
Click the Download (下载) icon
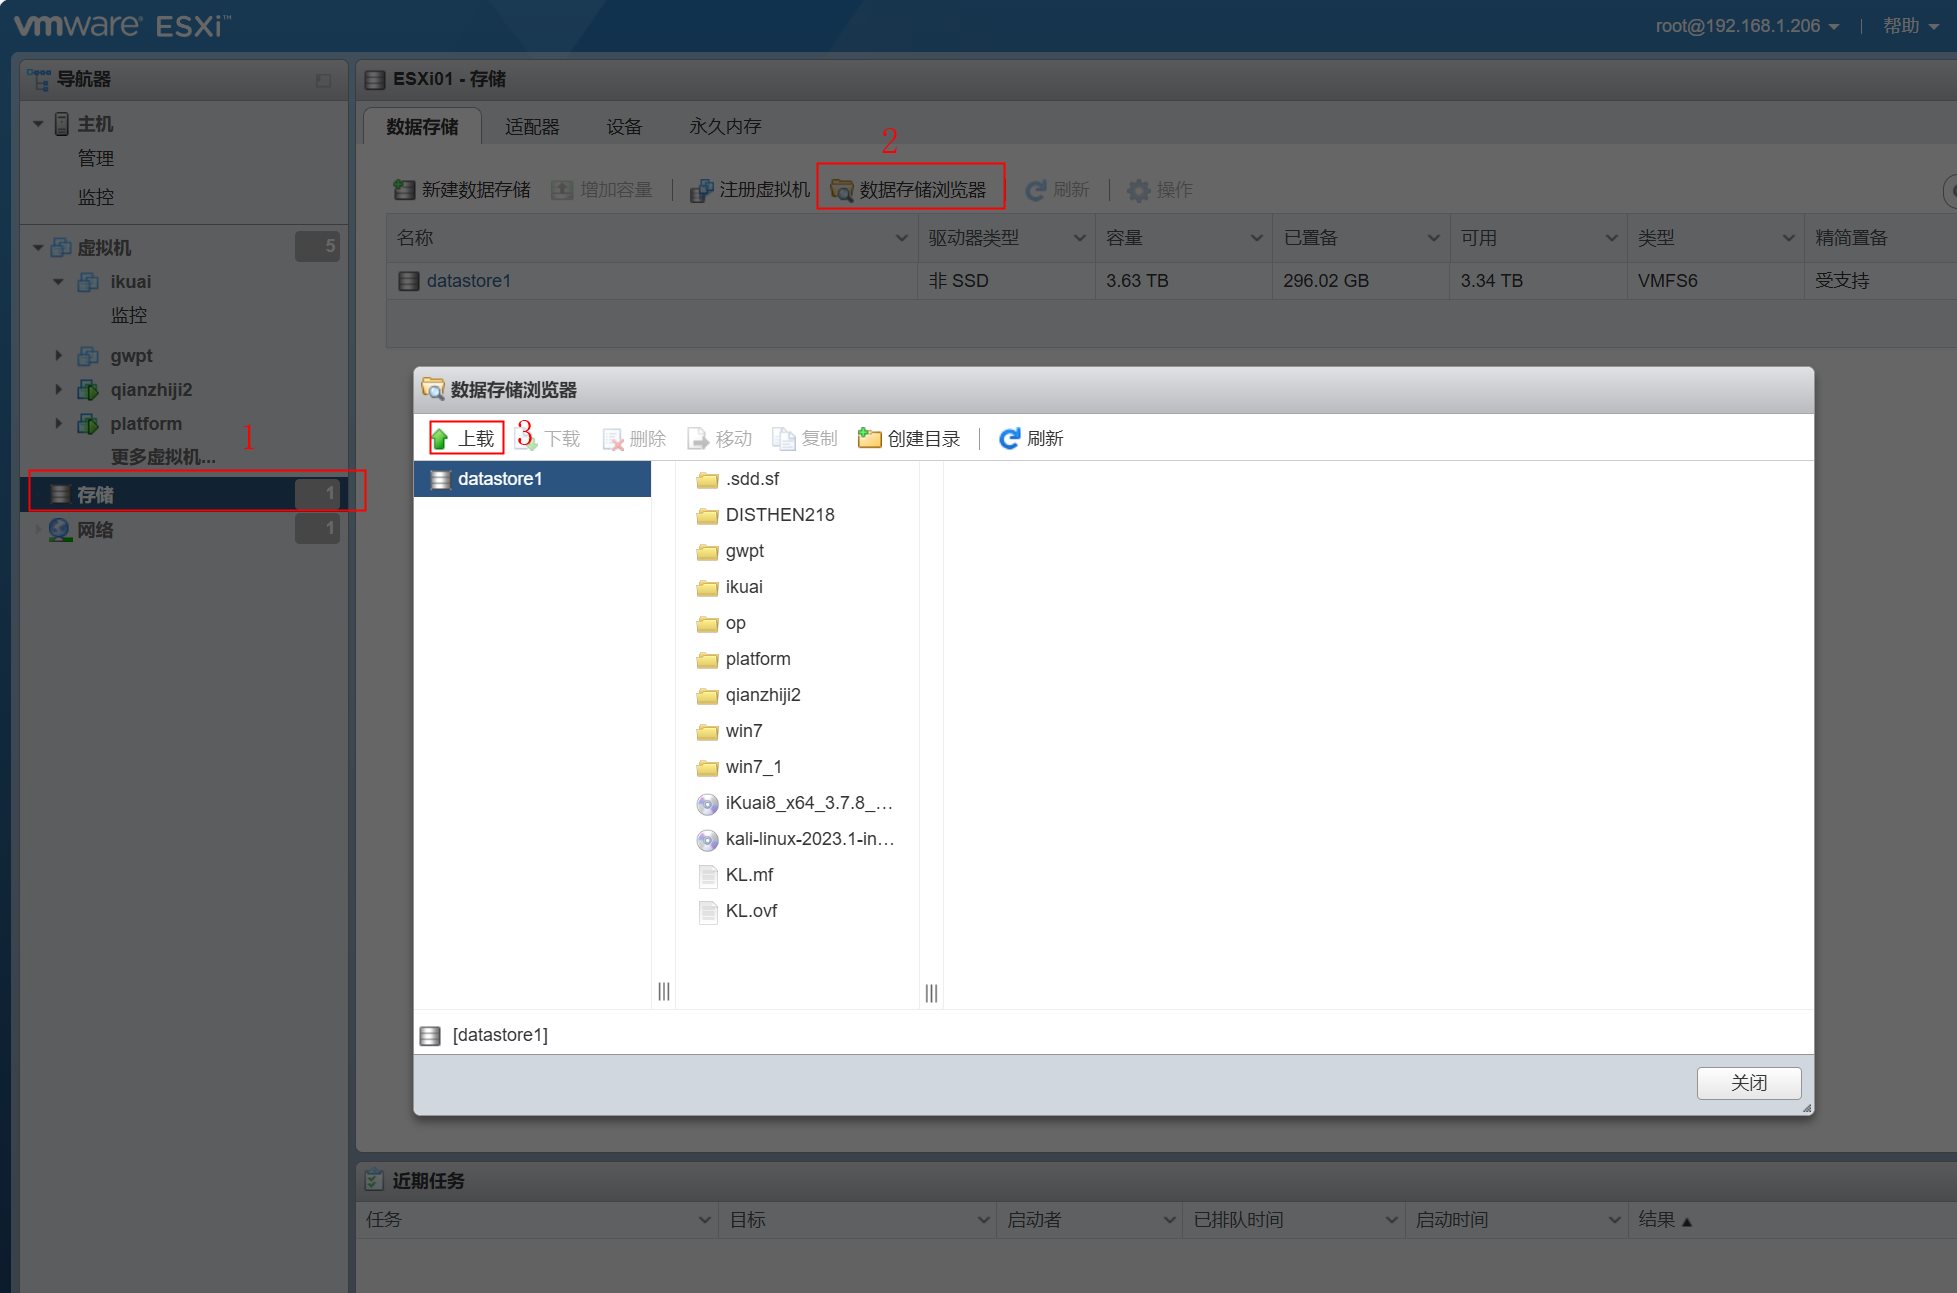[526, 438]
